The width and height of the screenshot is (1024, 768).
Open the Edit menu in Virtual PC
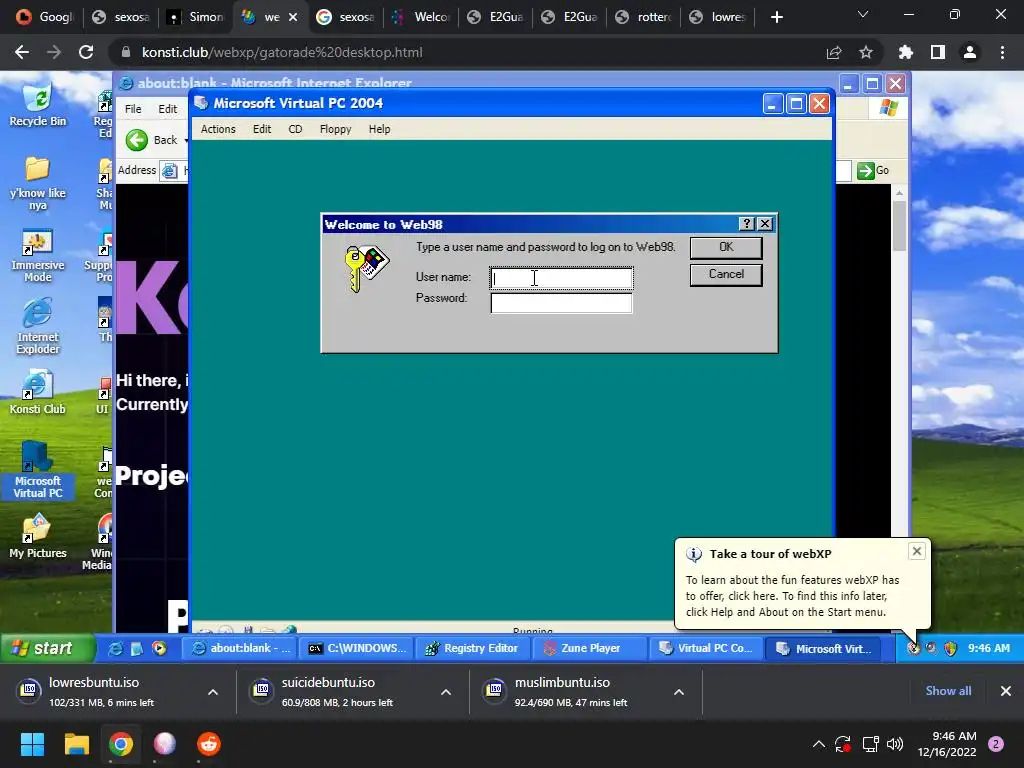[x=262, y=129]
